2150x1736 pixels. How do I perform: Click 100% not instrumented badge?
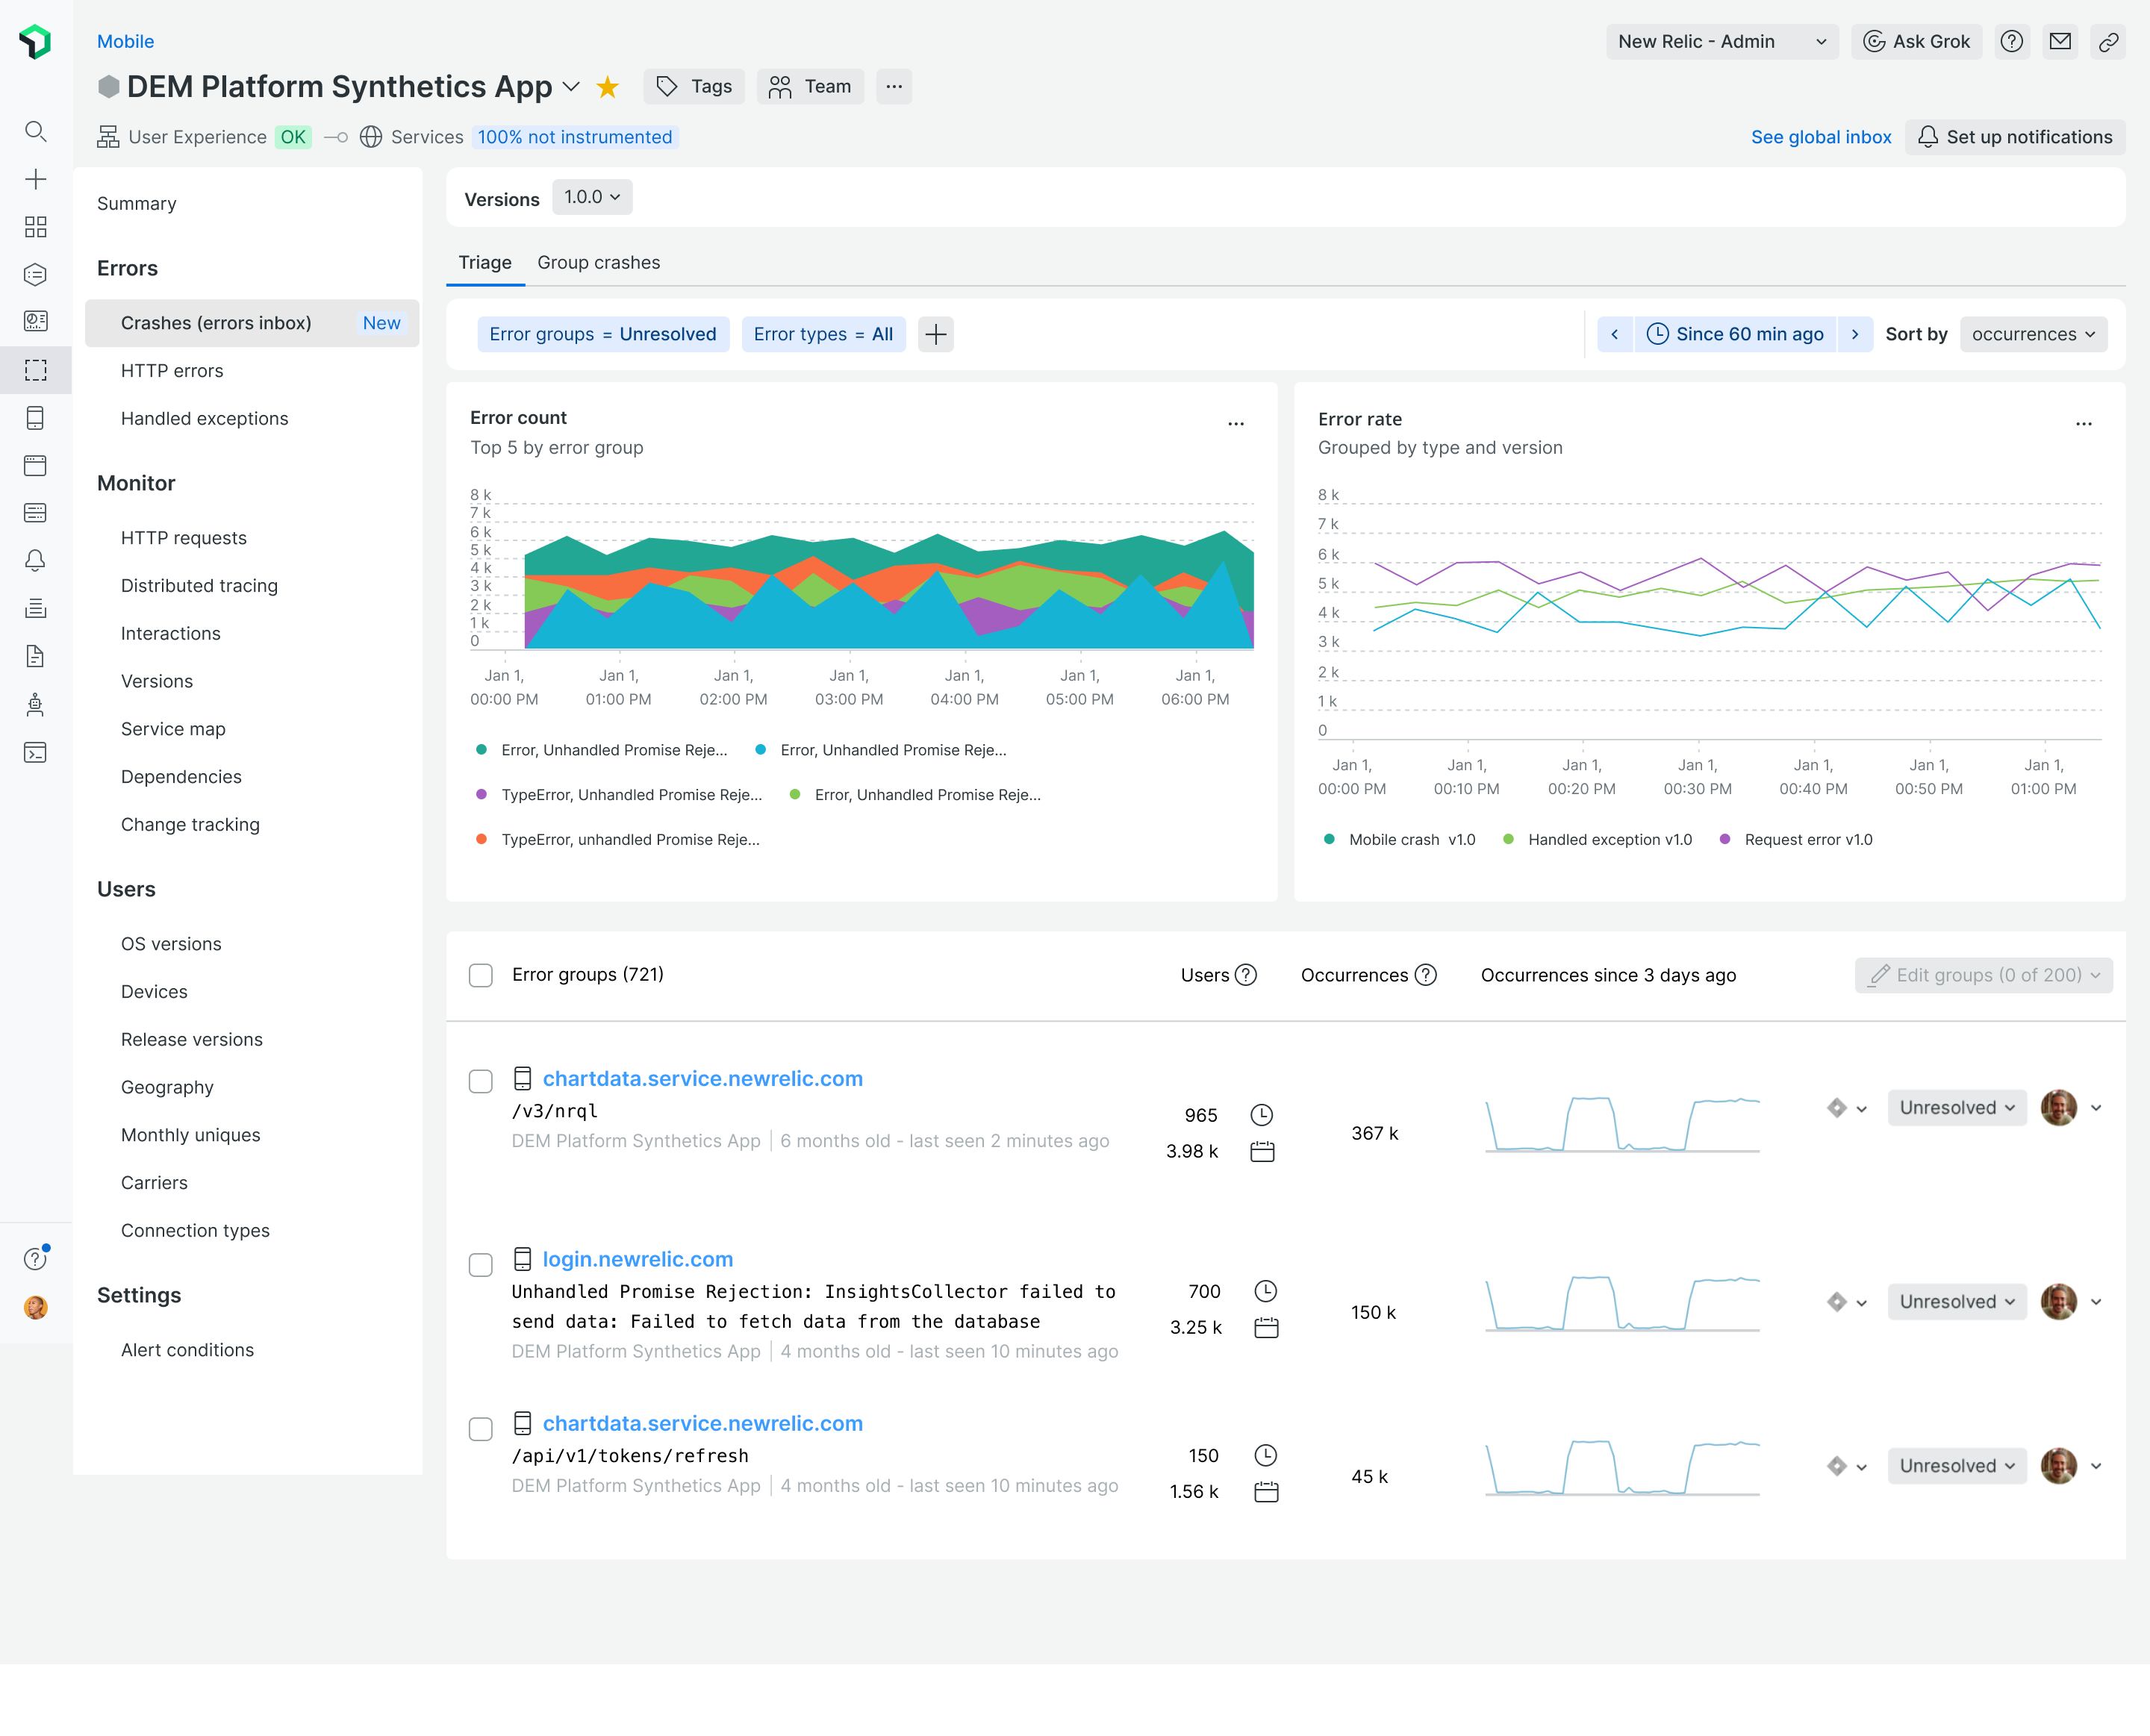(x=575, y=137)
